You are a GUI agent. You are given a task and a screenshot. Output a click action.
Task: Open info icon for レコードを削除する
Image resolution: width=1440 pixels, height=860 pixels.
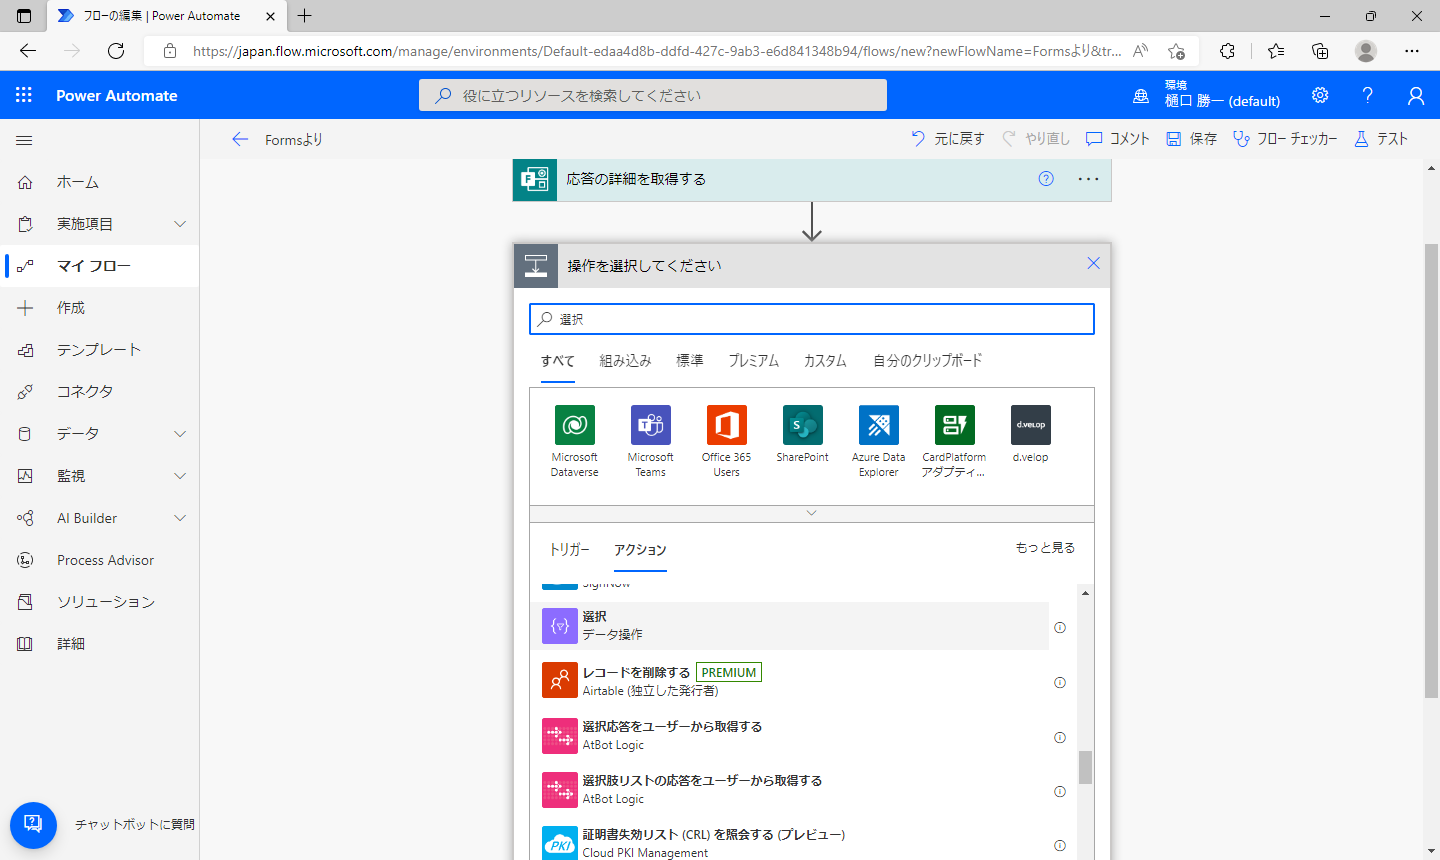click(1060, 683)
